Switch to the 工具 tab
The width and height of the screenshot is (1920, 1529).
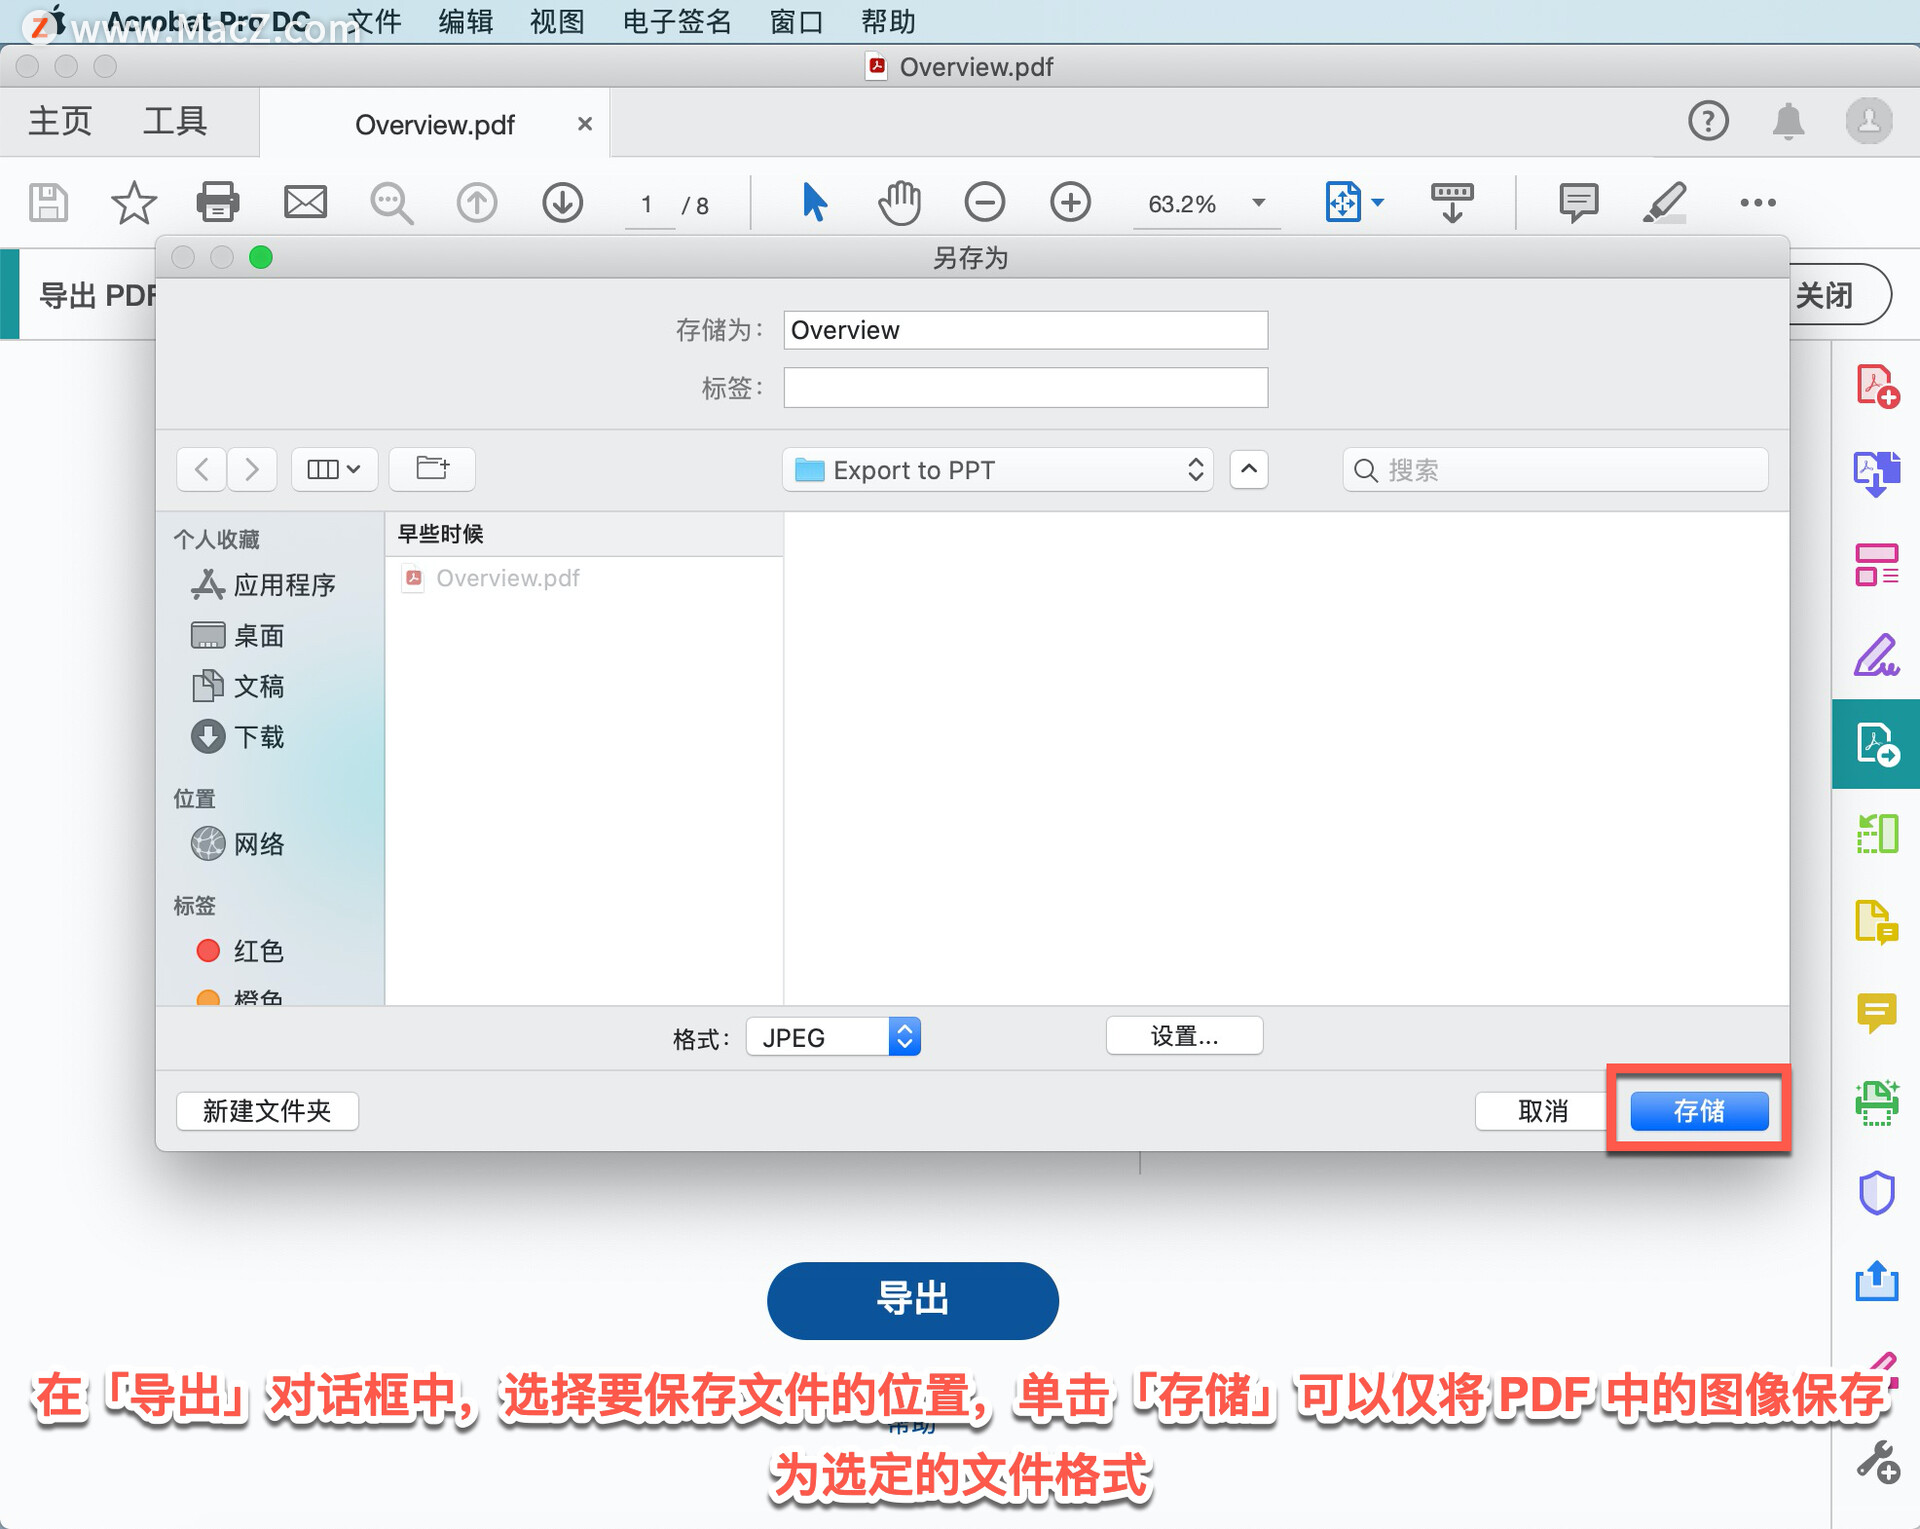(174, 122)
